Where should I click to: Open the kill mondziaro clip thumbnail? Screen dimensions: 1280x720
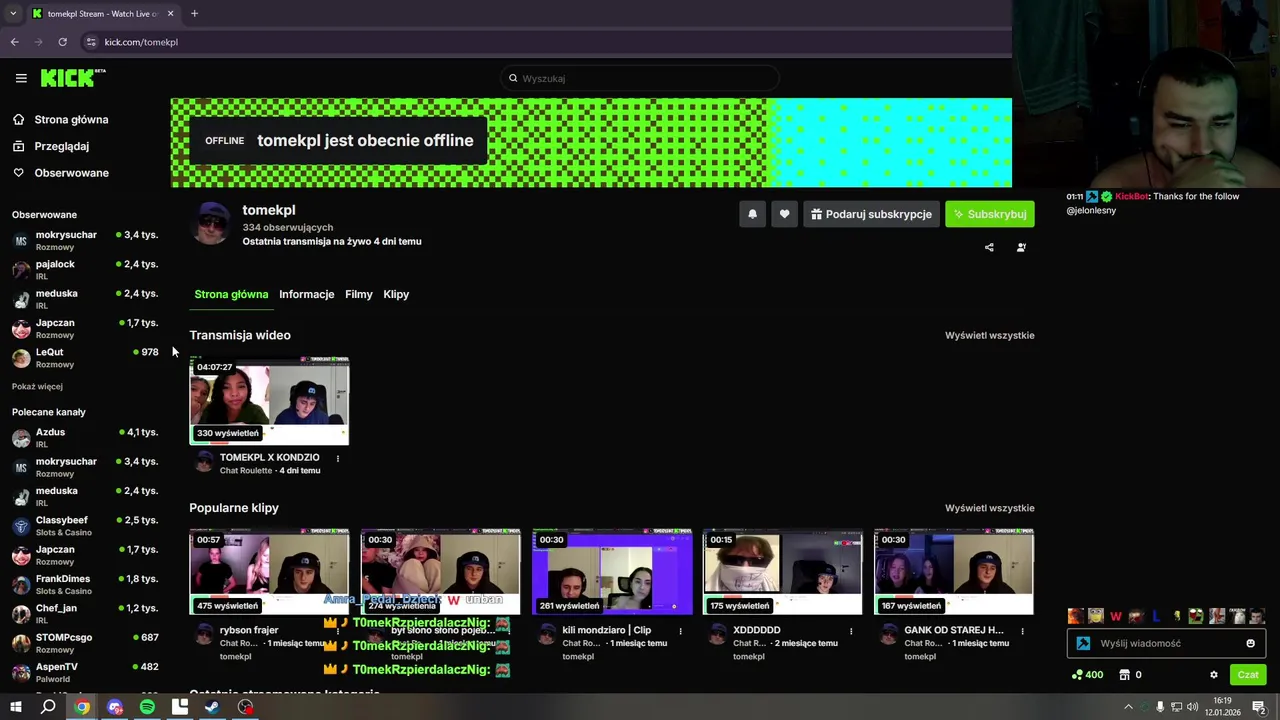pyautogui.click(x=612, y=572)
